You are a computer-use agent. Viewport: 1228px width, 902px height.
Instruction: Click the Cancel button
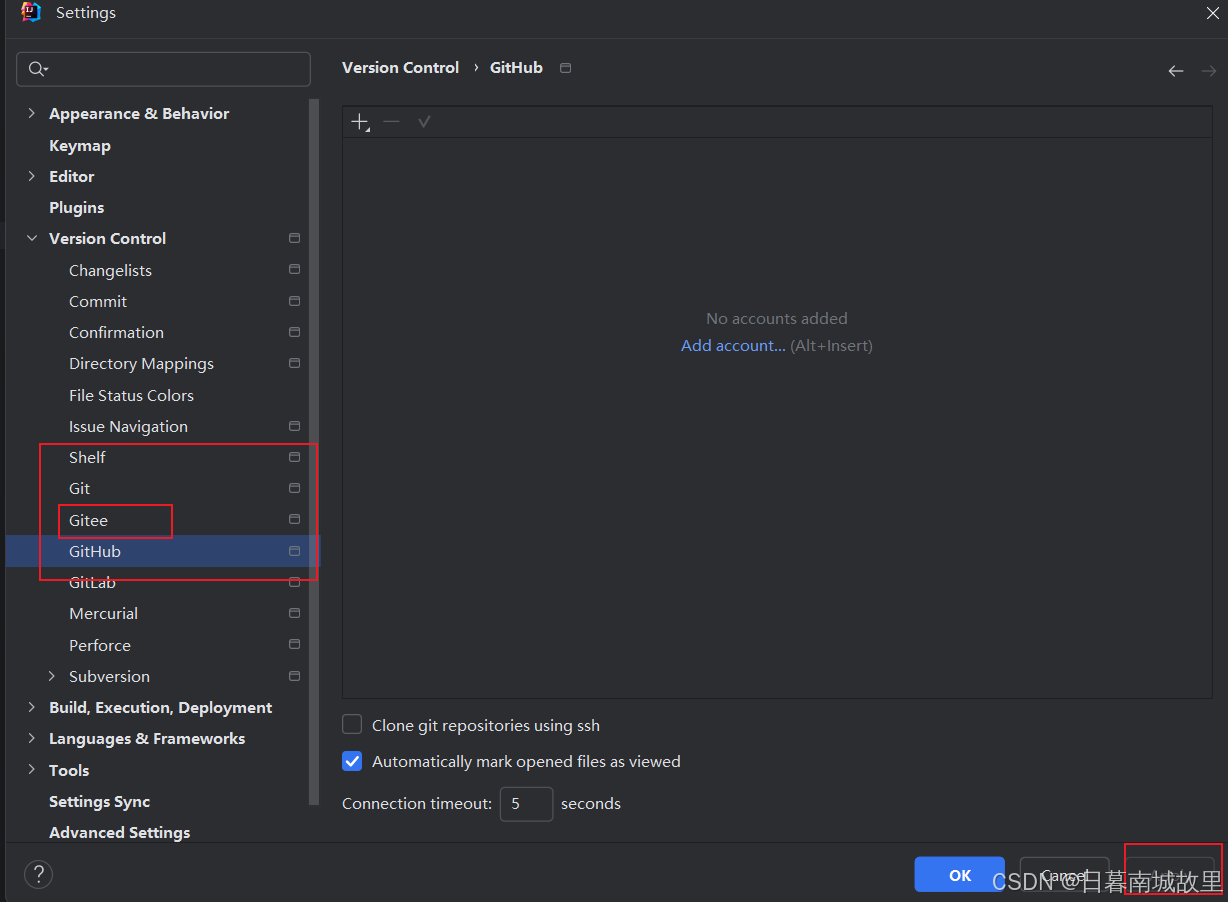pyautogui.click(x=1064, y=875)
